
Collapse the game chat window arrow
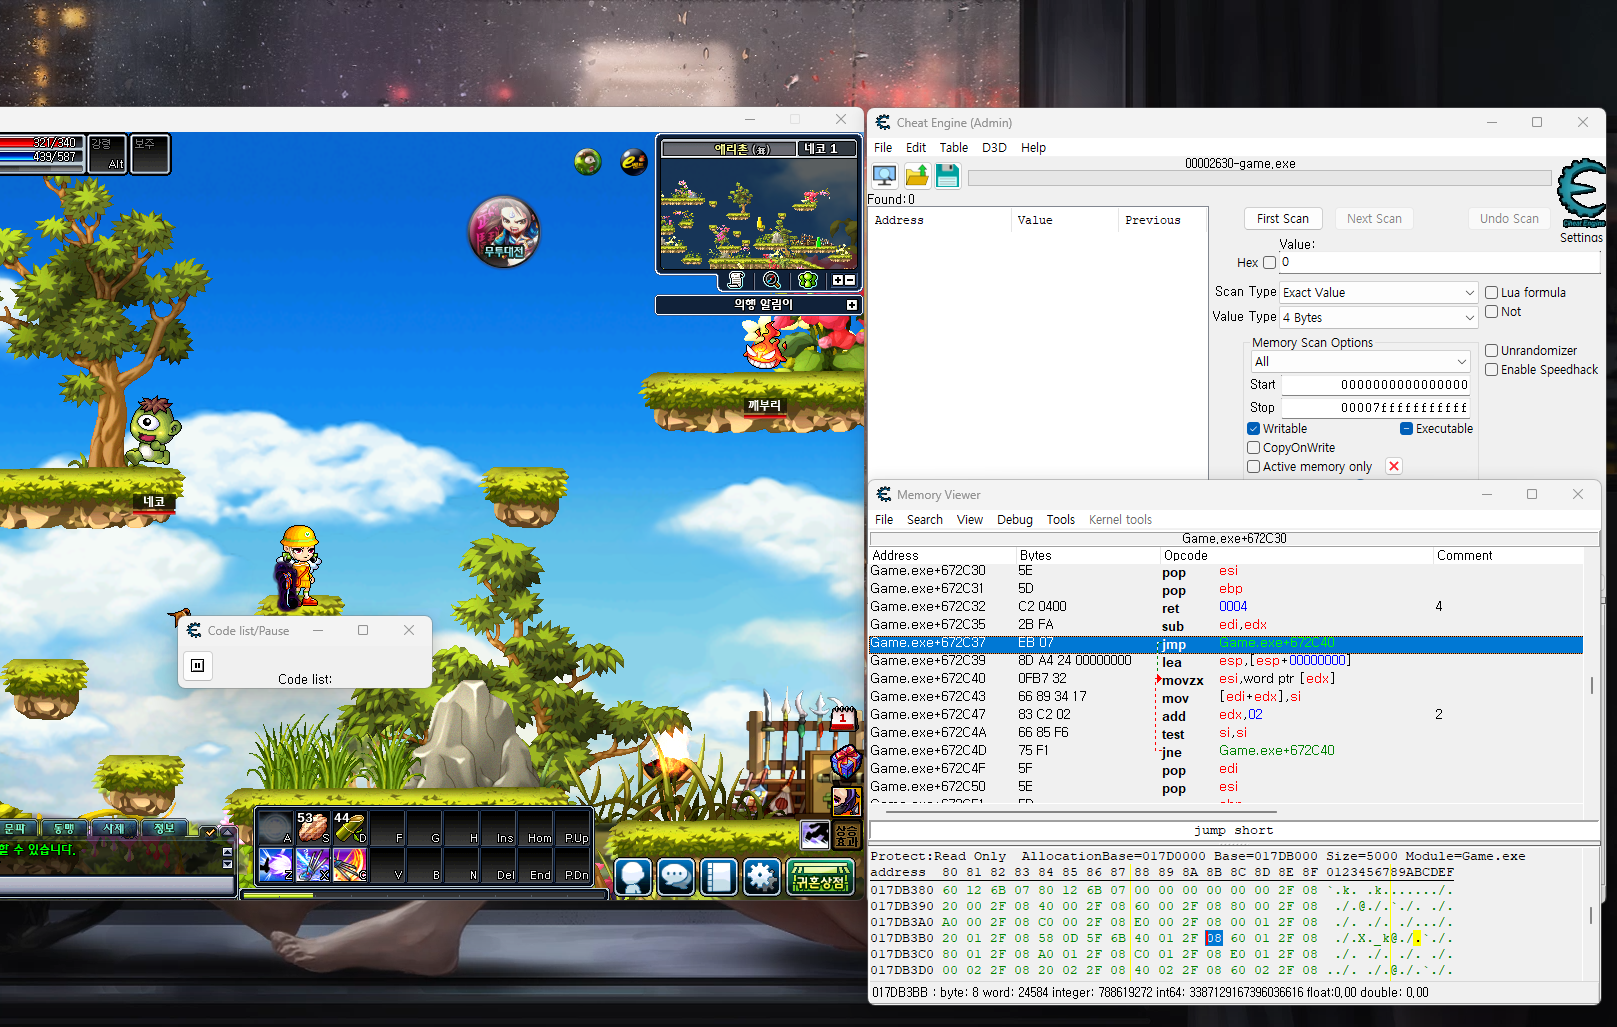pyautogui.click(x=227, y=833)
